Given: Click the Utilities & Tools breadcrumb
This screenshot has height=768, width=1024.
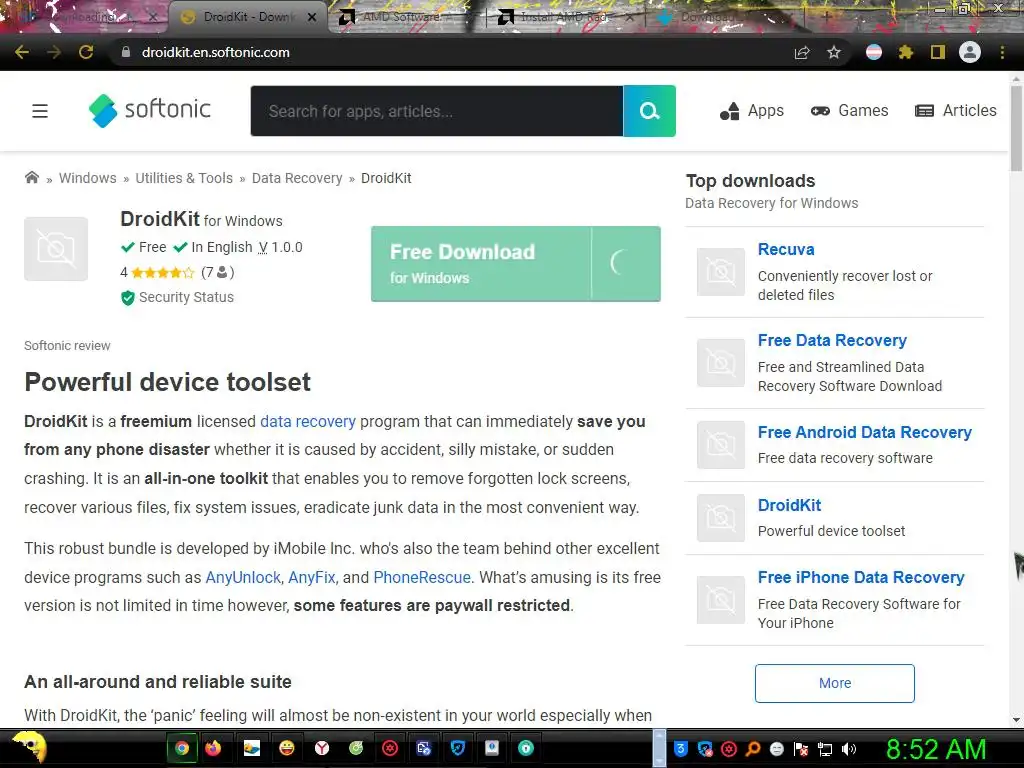Looking at the screenshot, I should [x=184, y=178].
